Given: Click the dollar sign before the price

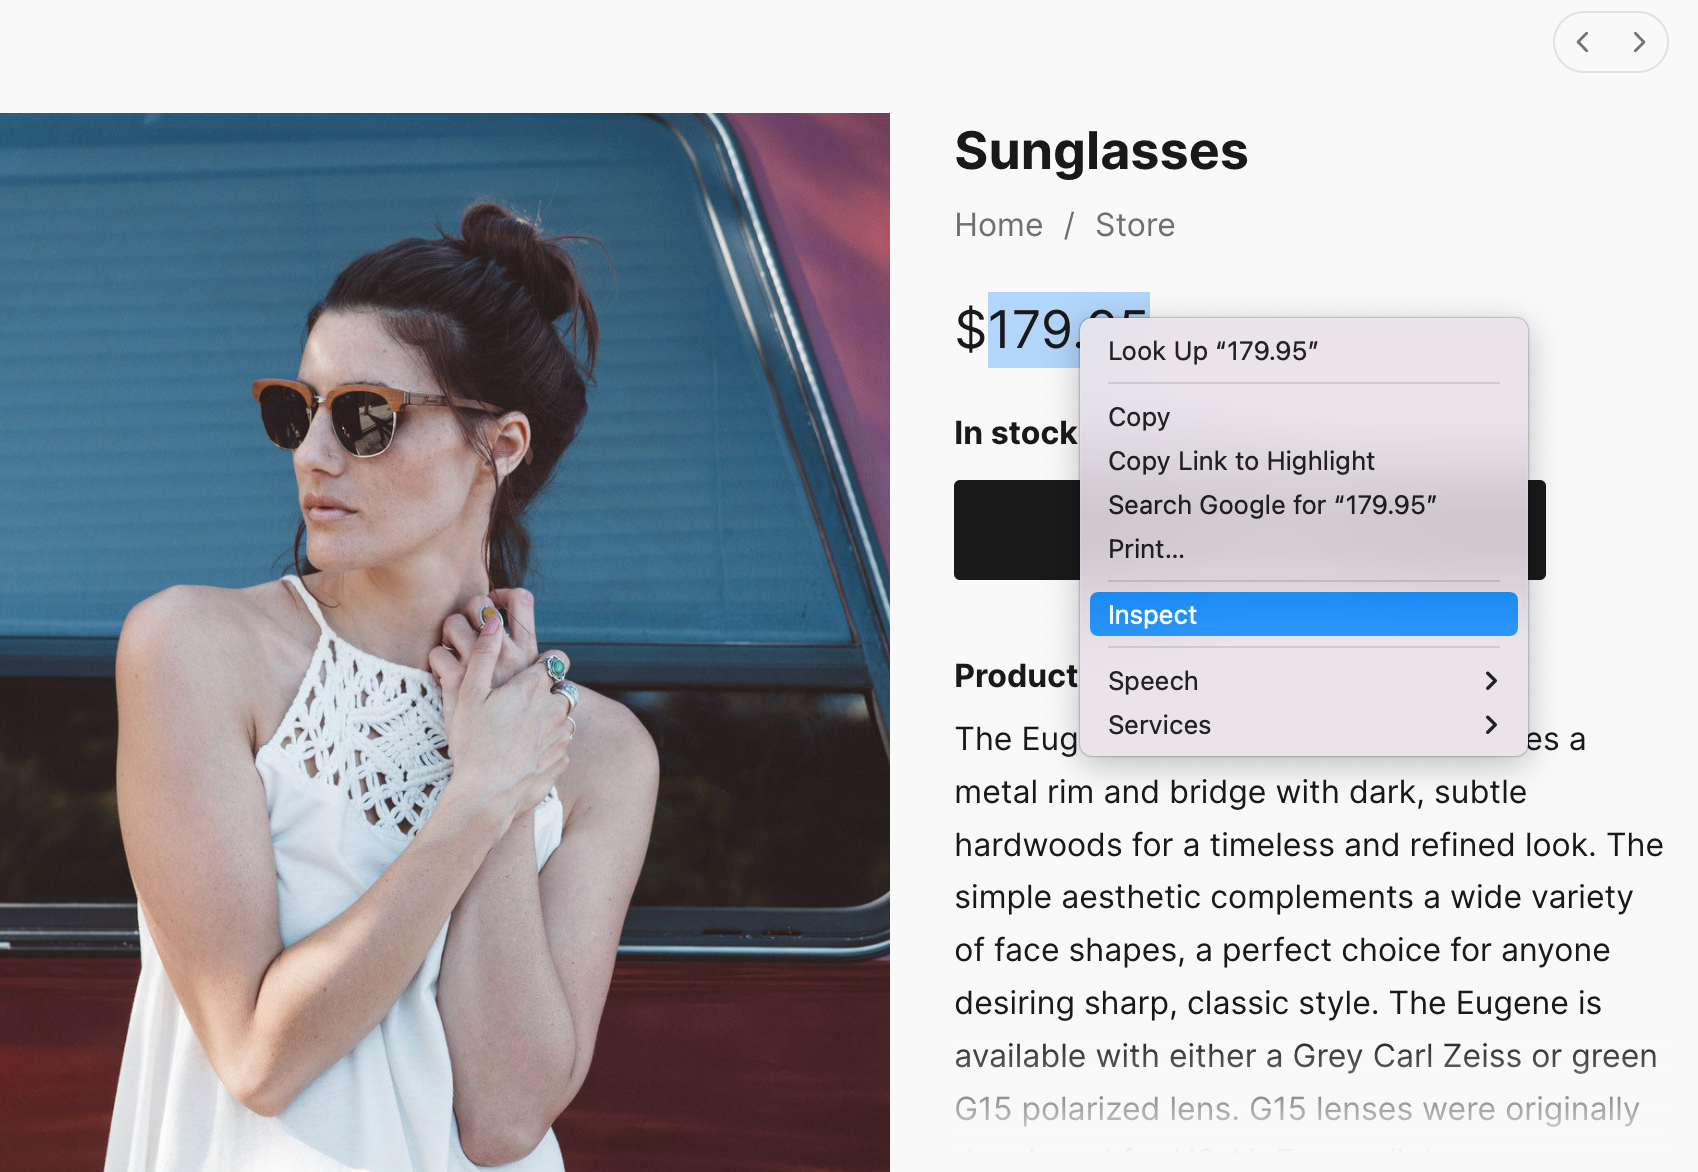Looking at the screenshot, I should click(x=970, y=330).
